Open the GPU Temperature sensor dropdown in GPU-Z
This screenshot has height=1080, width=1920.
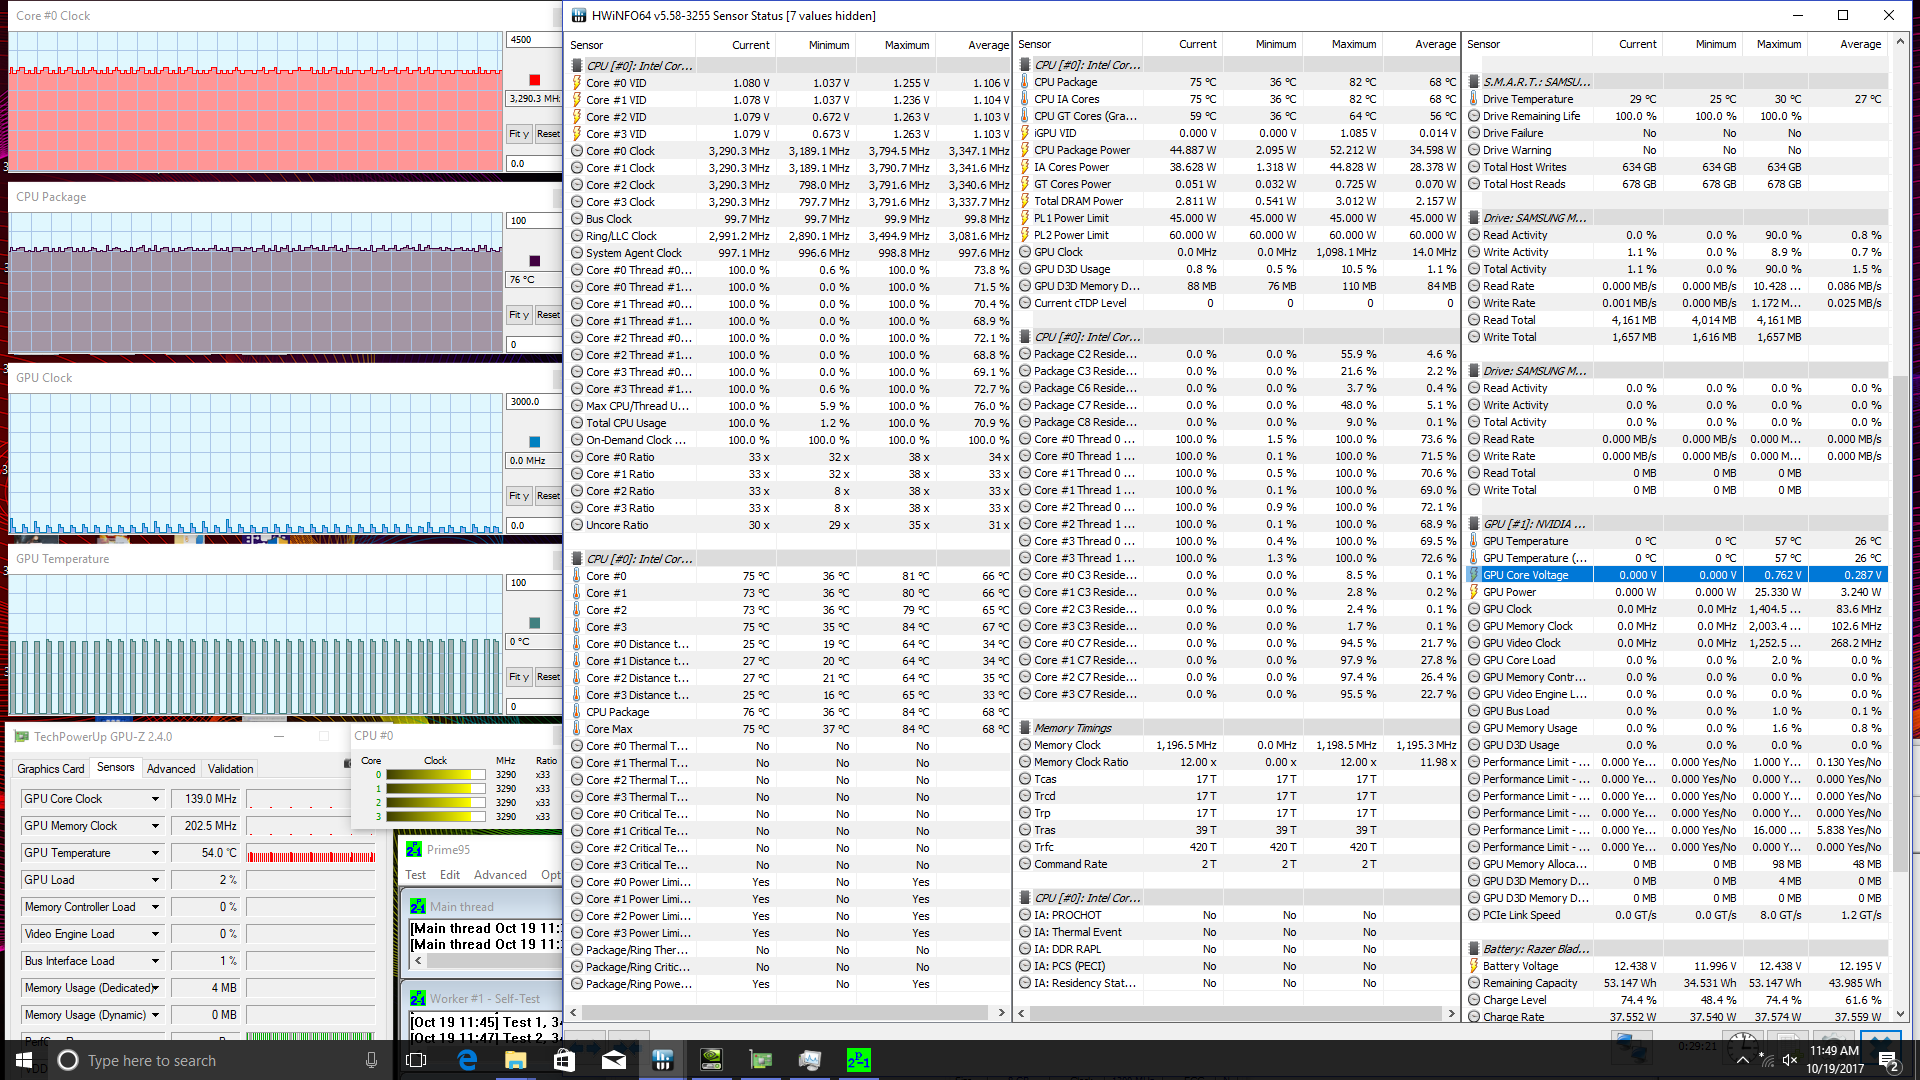155,853
